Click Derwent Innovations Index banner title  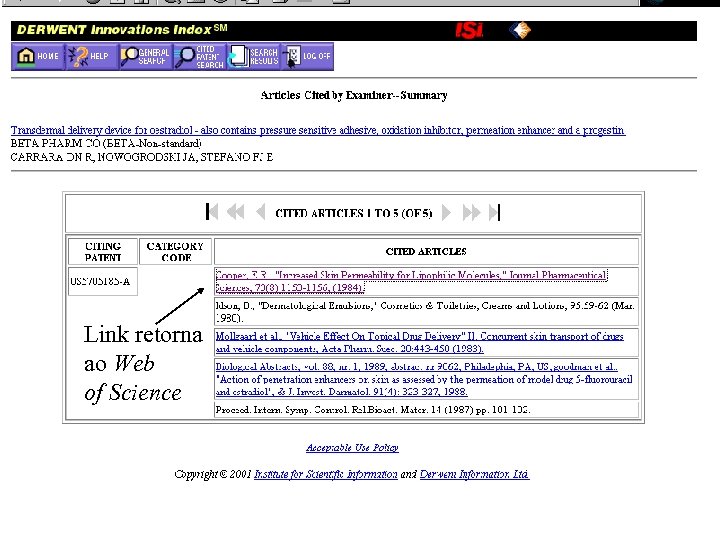click(122, 30)
